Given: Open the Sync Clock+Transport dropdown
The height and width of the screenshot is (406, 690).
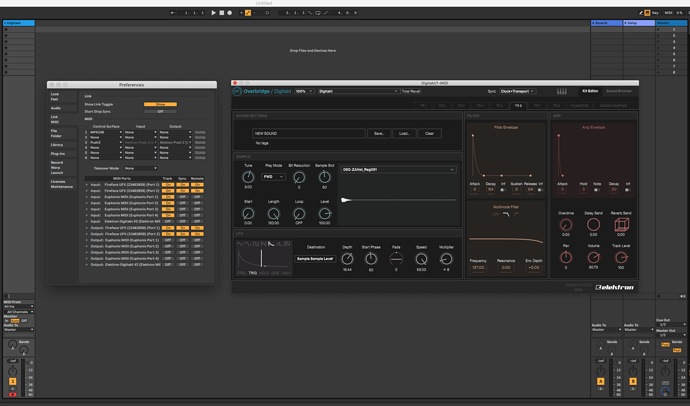Looking at the screenshot, I should pos(517,91).
